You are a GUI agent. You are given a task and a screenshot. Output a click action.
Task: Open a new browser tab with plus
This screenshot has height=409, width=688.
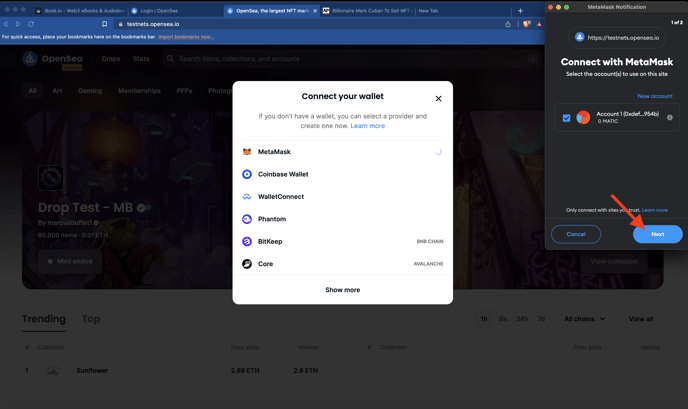tap(520, 11)
